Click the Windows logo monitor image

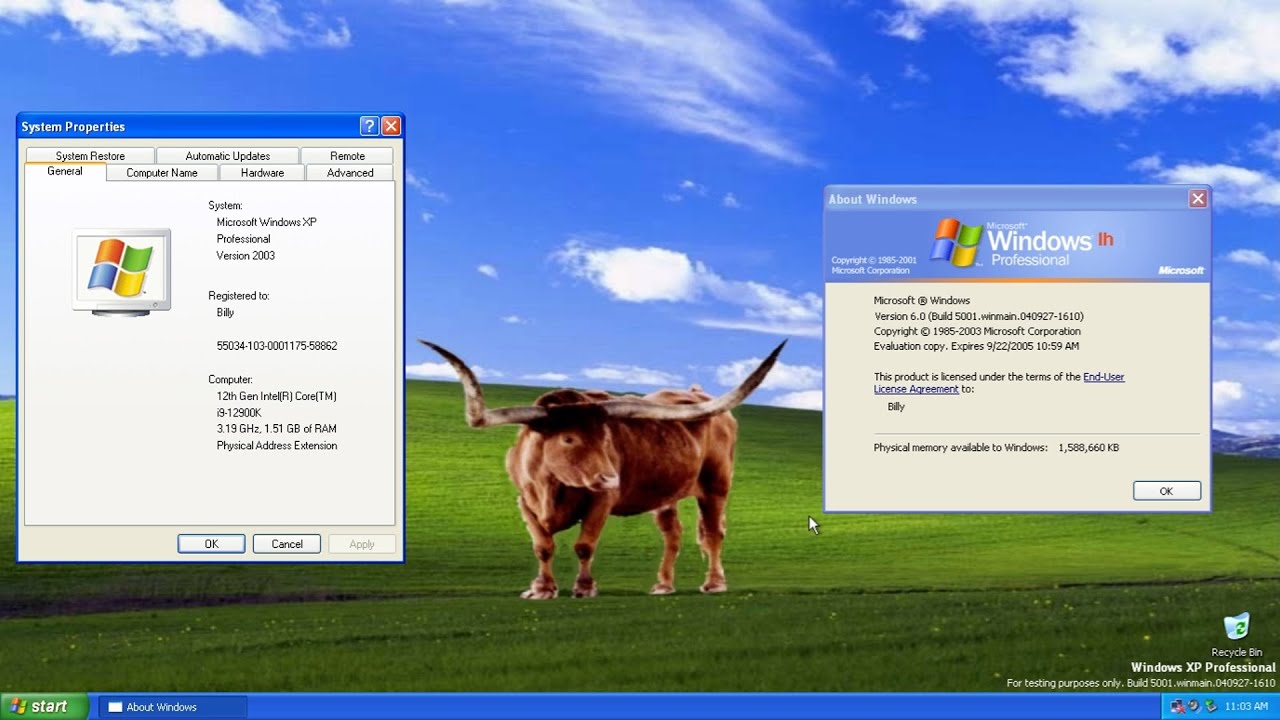point(121,270)
